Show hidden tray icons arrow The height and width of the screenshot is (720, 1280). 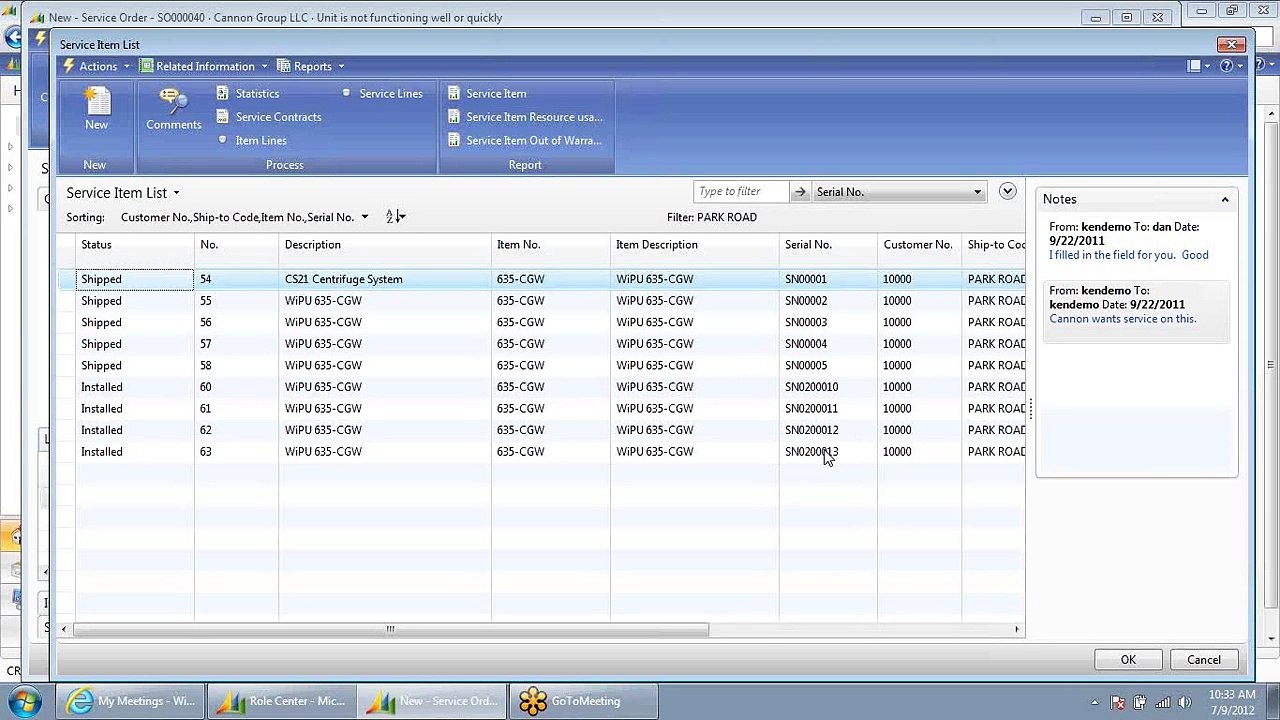point(1095,702)
